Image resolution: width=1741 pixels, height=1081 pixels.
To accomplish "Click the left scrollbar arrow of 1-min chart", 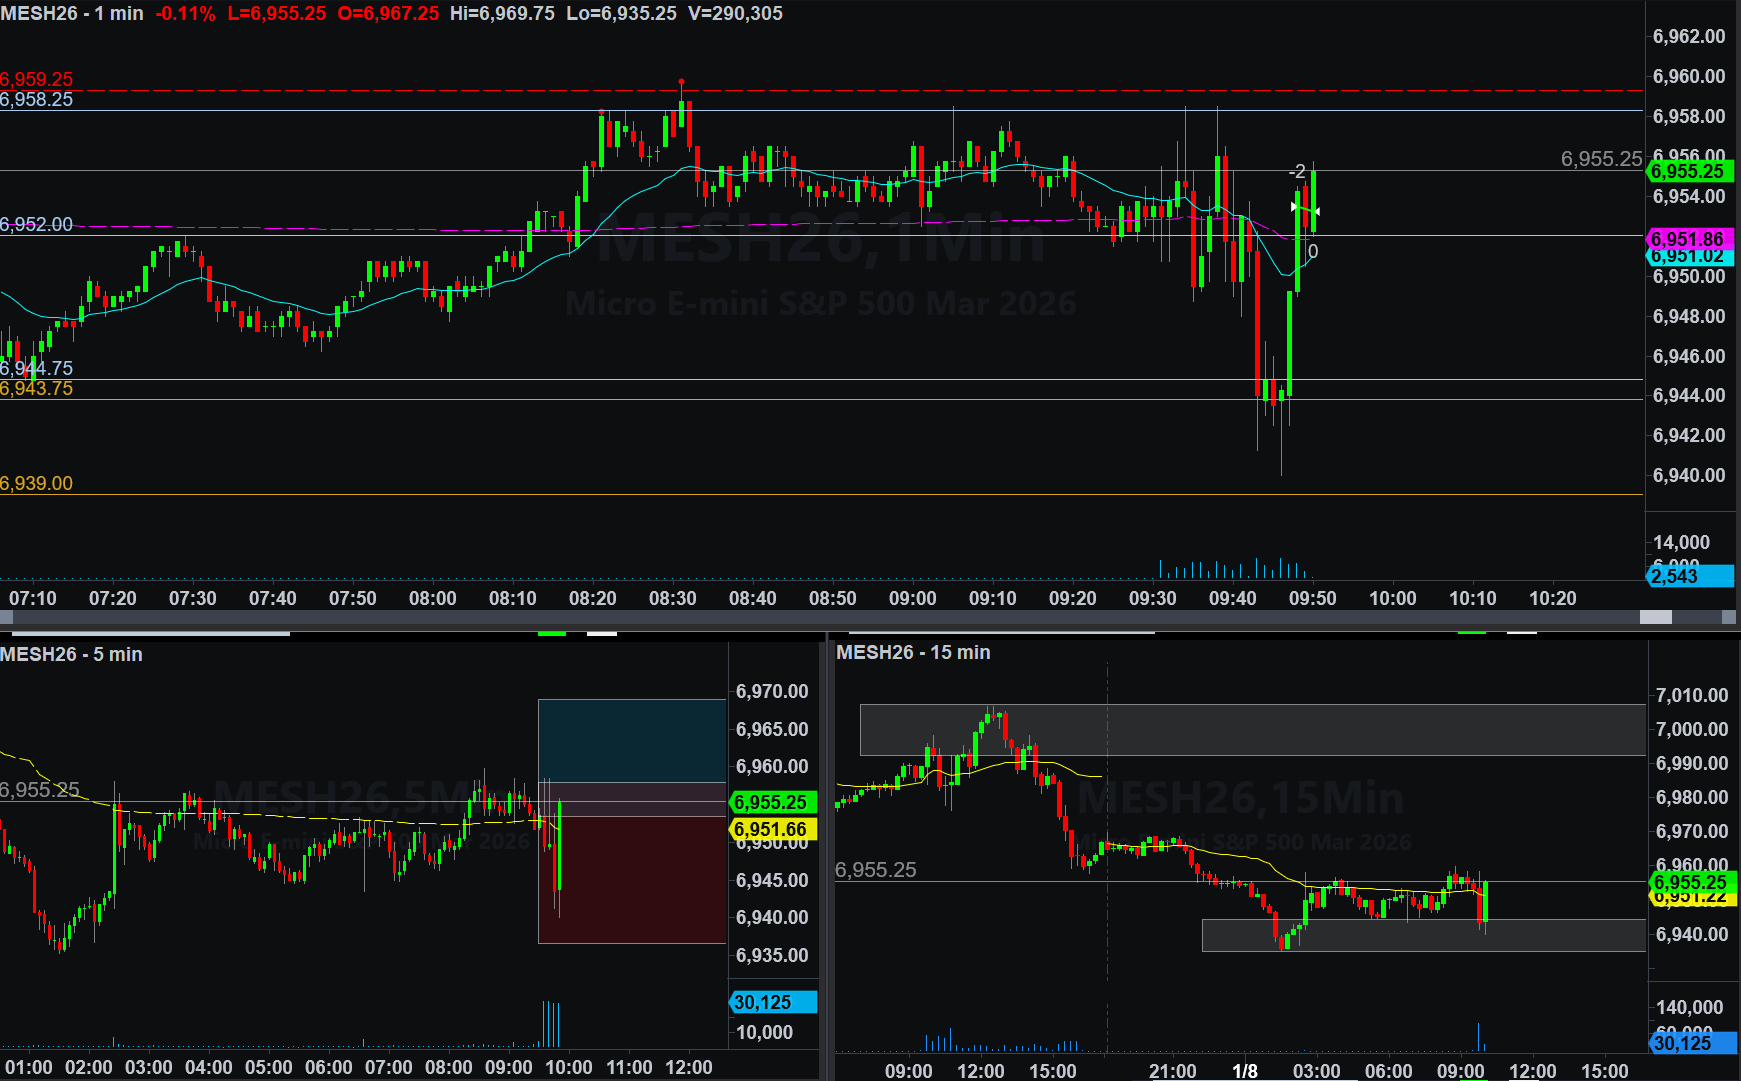I will click(6, 617).
